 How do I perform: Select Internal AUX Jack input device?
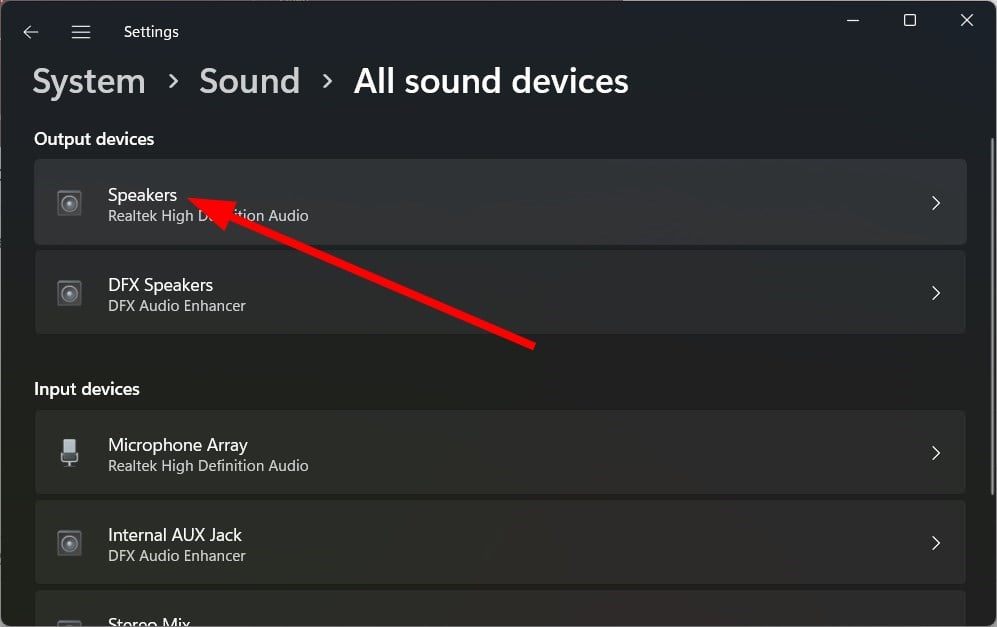point(500,543)
